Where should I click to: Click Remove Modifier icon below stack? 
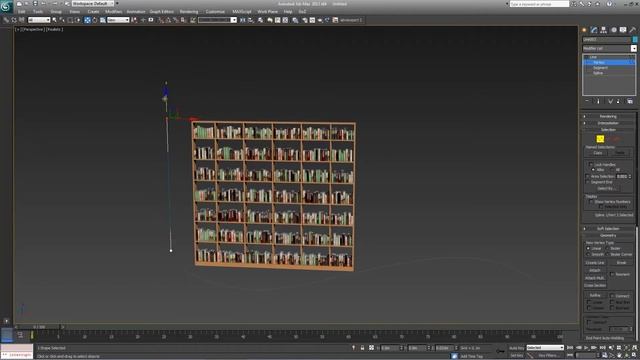618,101
